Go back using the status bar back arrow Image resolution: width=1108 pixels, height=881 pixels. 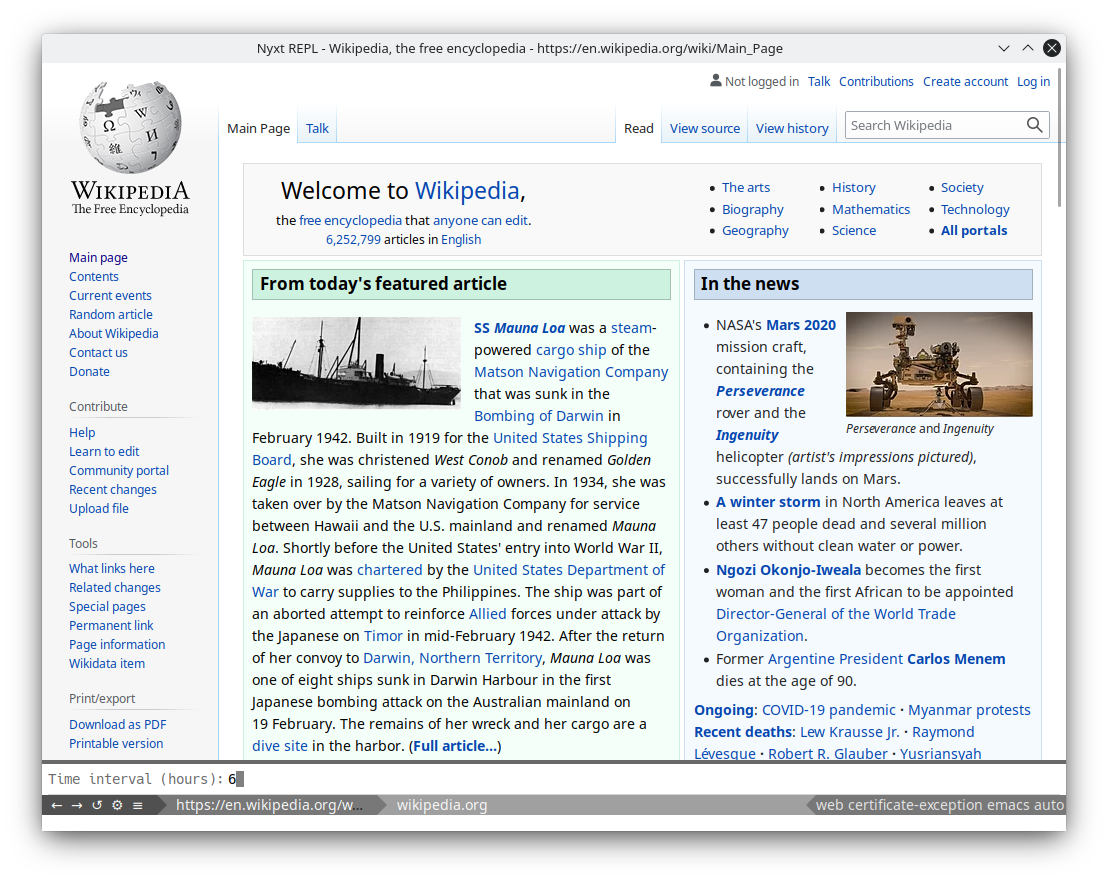point(57,805)
